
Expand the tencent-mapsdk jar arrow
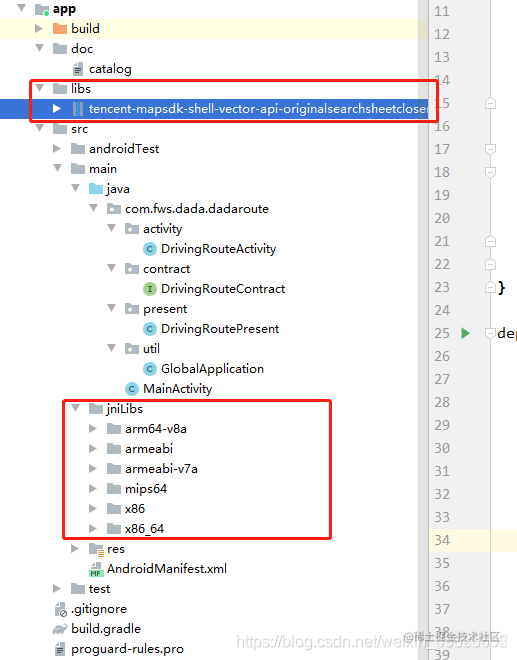point(57,109)
